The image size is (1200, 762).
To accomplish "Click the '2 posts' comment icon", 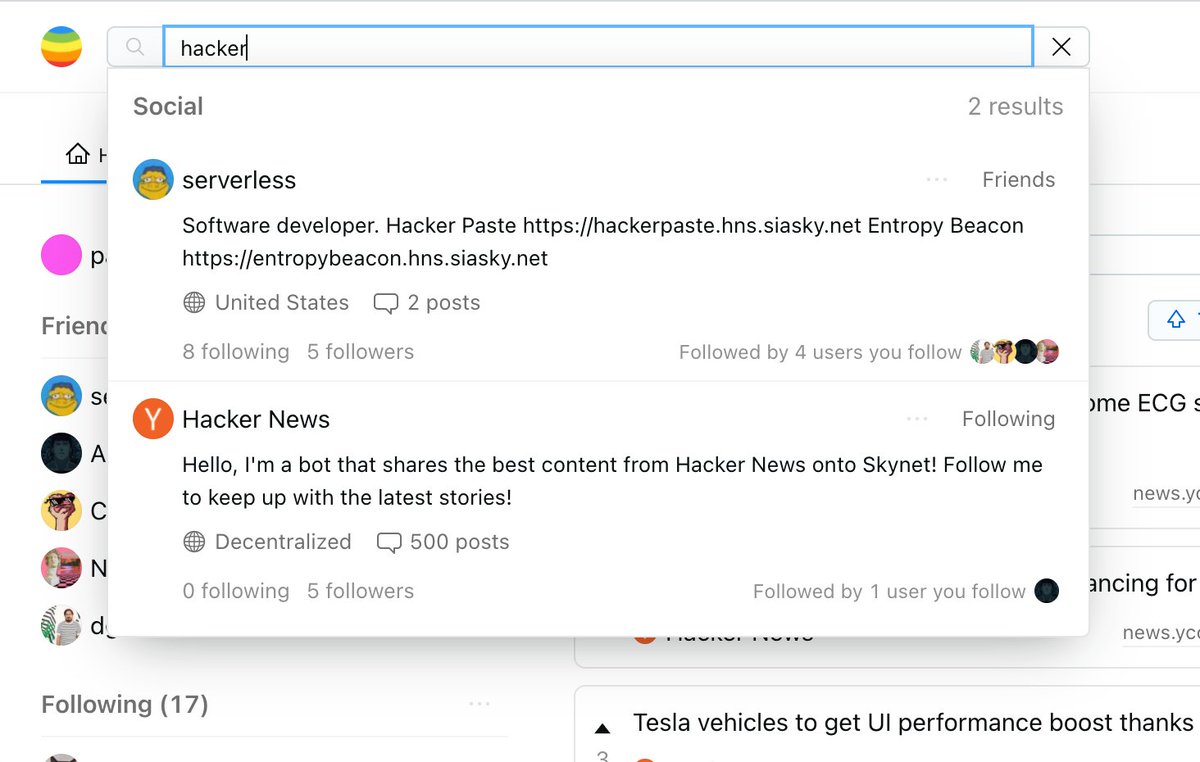I will coord(385,303).
